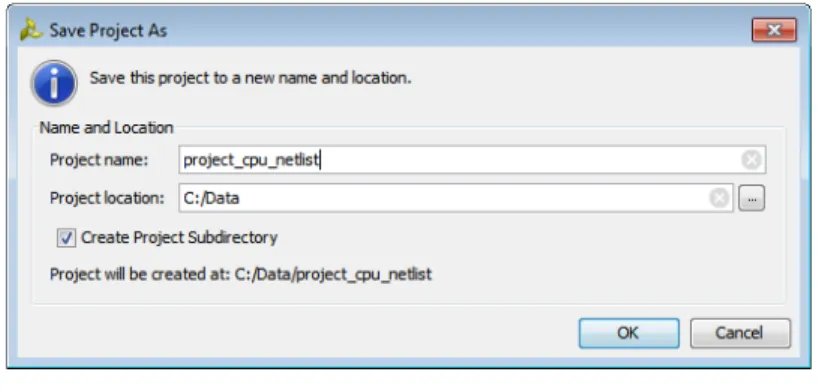The height and width of the screenshot is (390, 822).
Task: Clear the Project location field with its X icon
Action: click(x=719, y=198)
